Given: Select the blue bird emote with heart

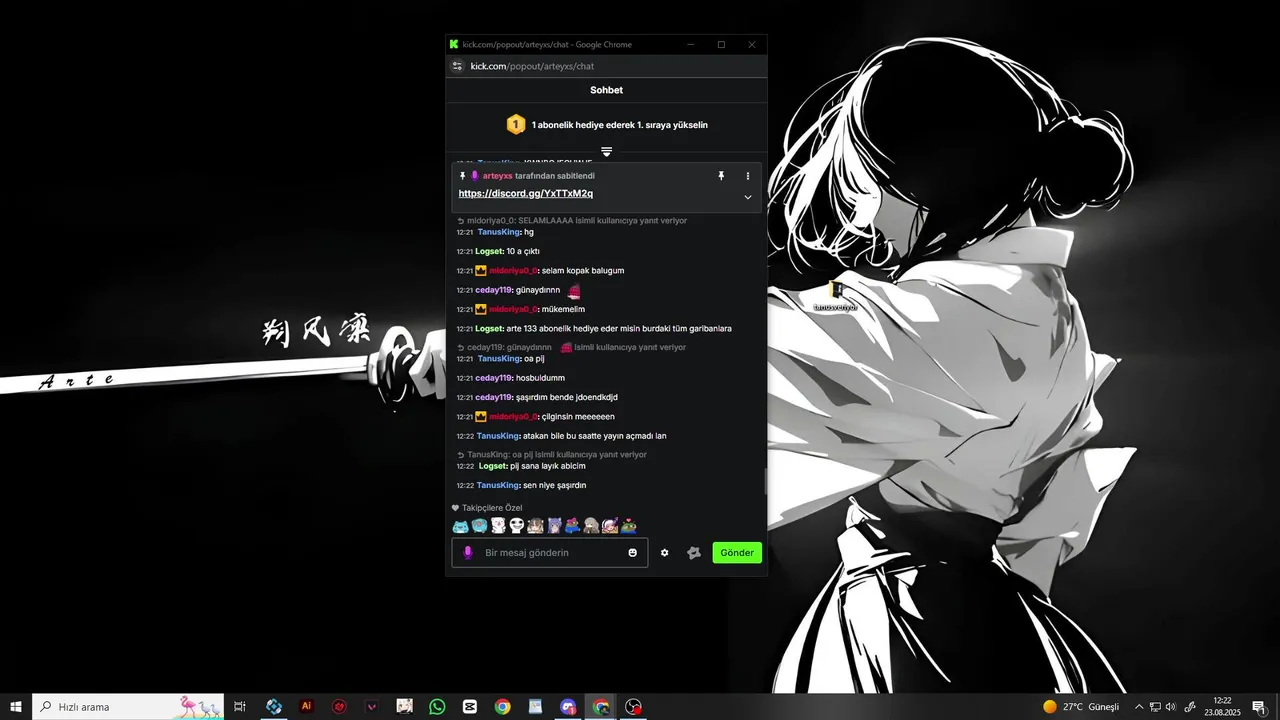Looking at the screenshot, I should (479, 526).
